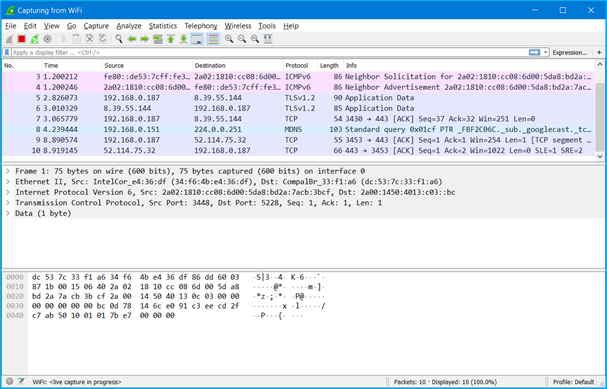This screenshot has width=607, height=389.
Task: Expand Internet Protocol Version 6 row
Action: coord(7,192)
